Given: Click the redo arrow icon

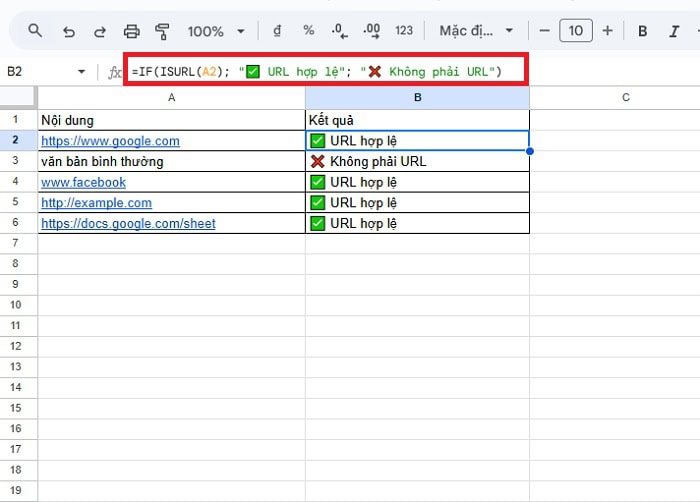Looking at the screenshot, I should (97, 31).
